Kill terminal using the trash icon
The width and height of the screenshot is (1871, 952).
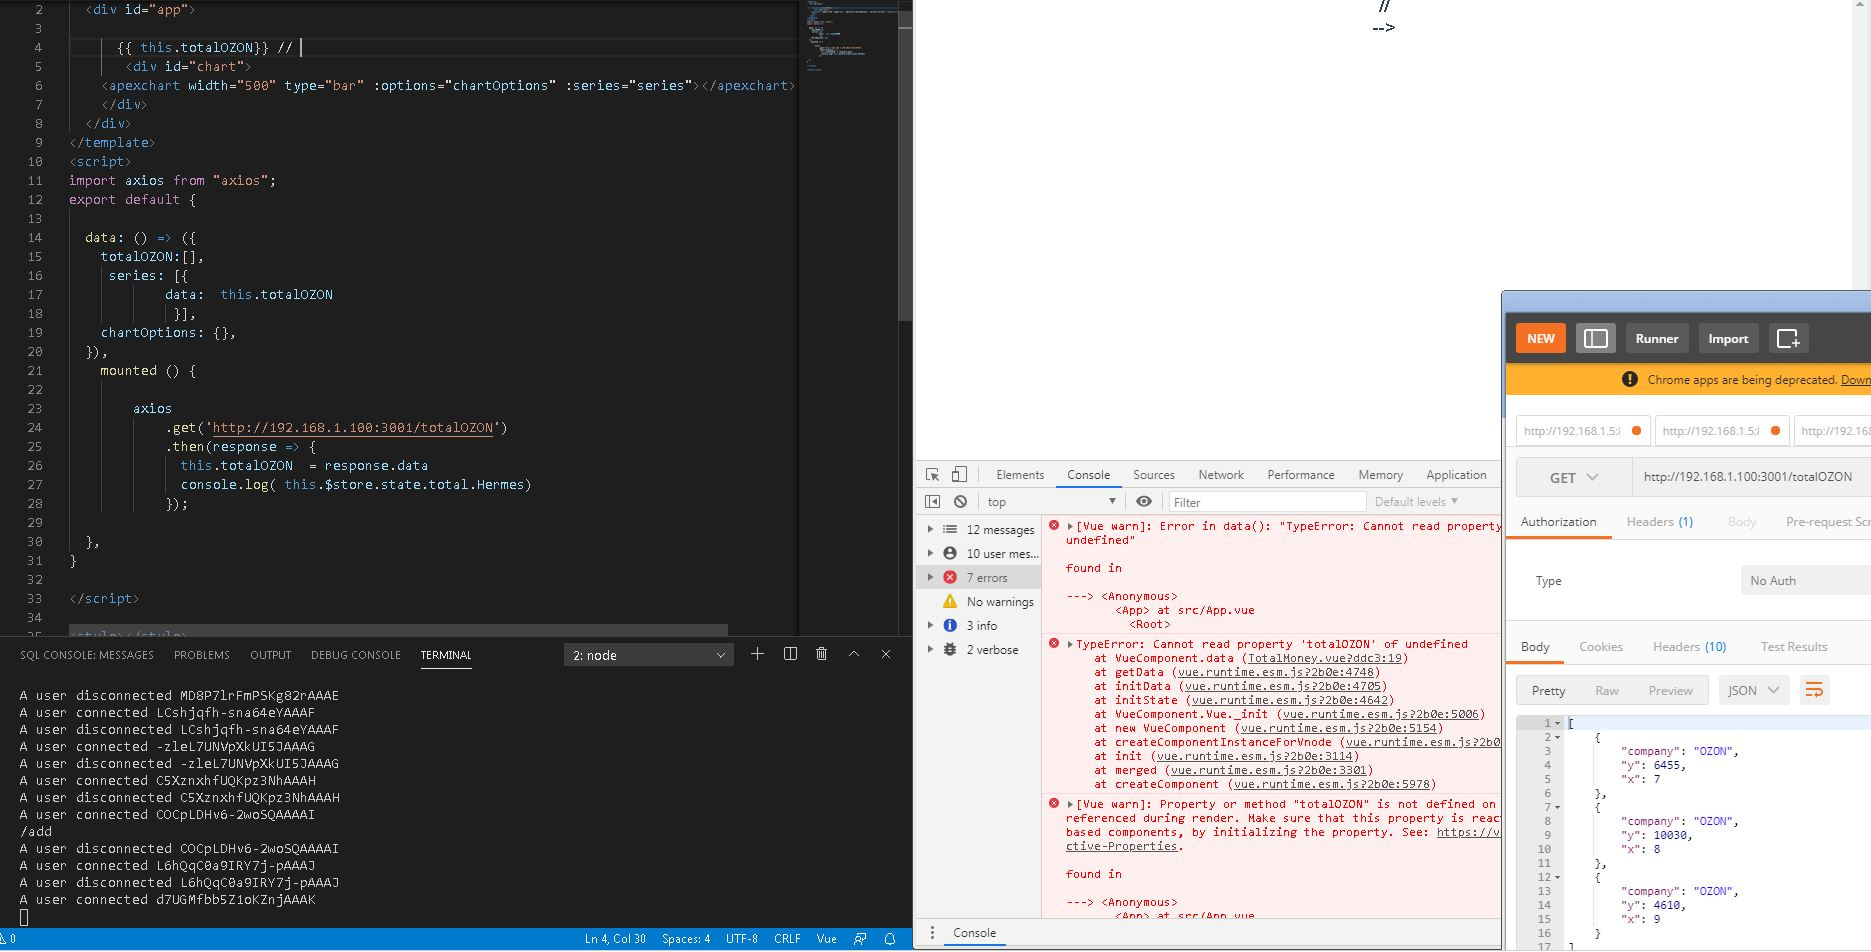point(822,654)
